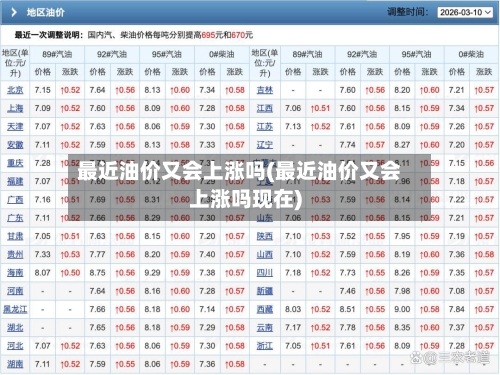This screenshot has height=375, width=500.
Task: Select the 湖南 region link
Action: 15,364
